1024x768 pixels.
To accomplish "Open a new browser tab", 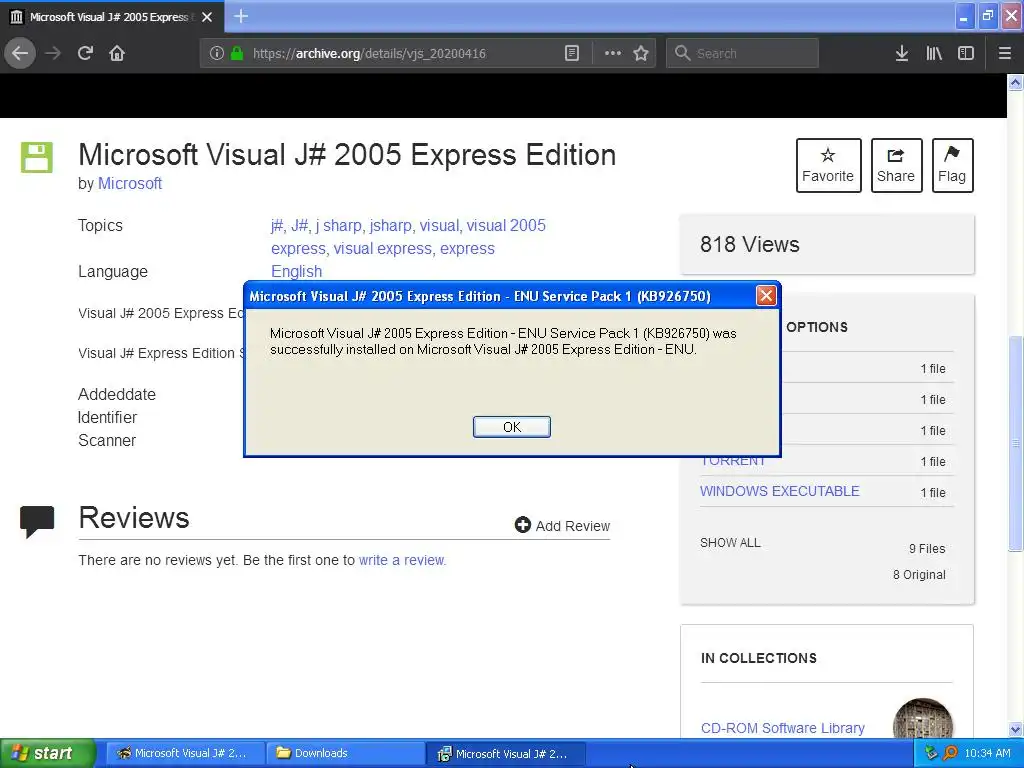I will (x=241, y=16).
